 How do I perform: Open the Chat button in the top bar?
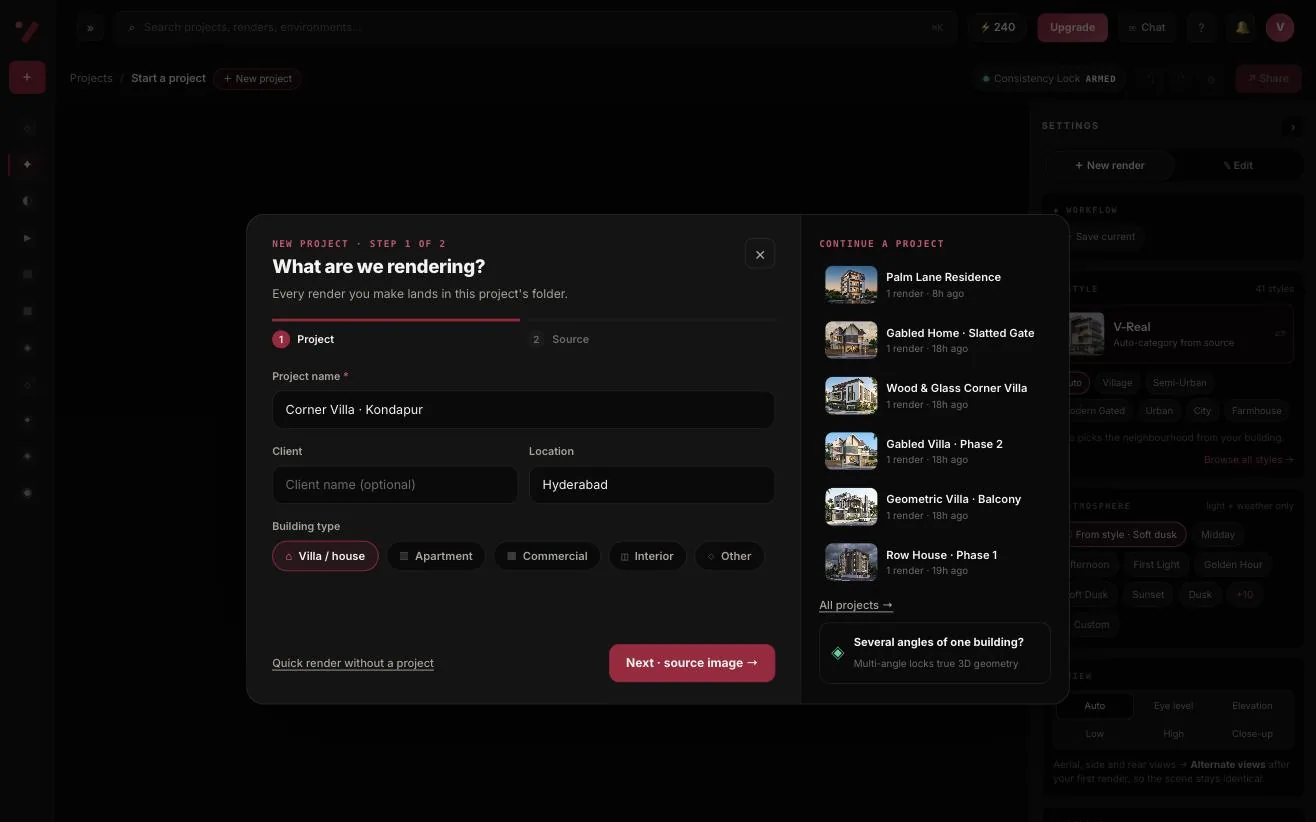[x=1146, y=28]
